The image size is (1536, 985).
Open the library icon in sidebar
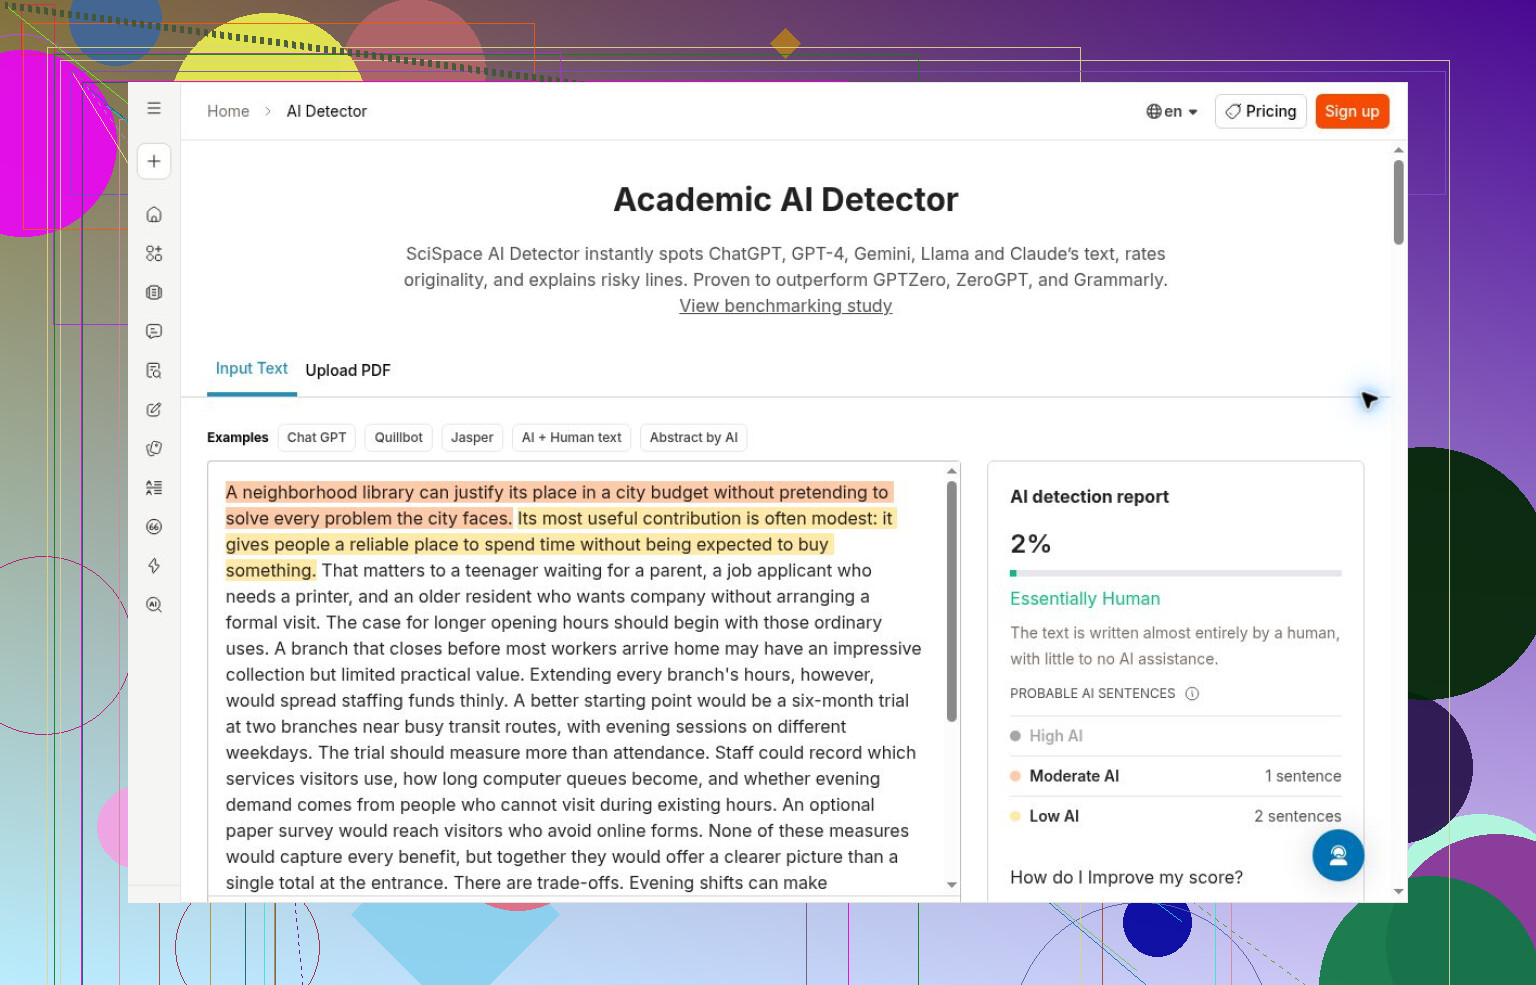(154, 292)
